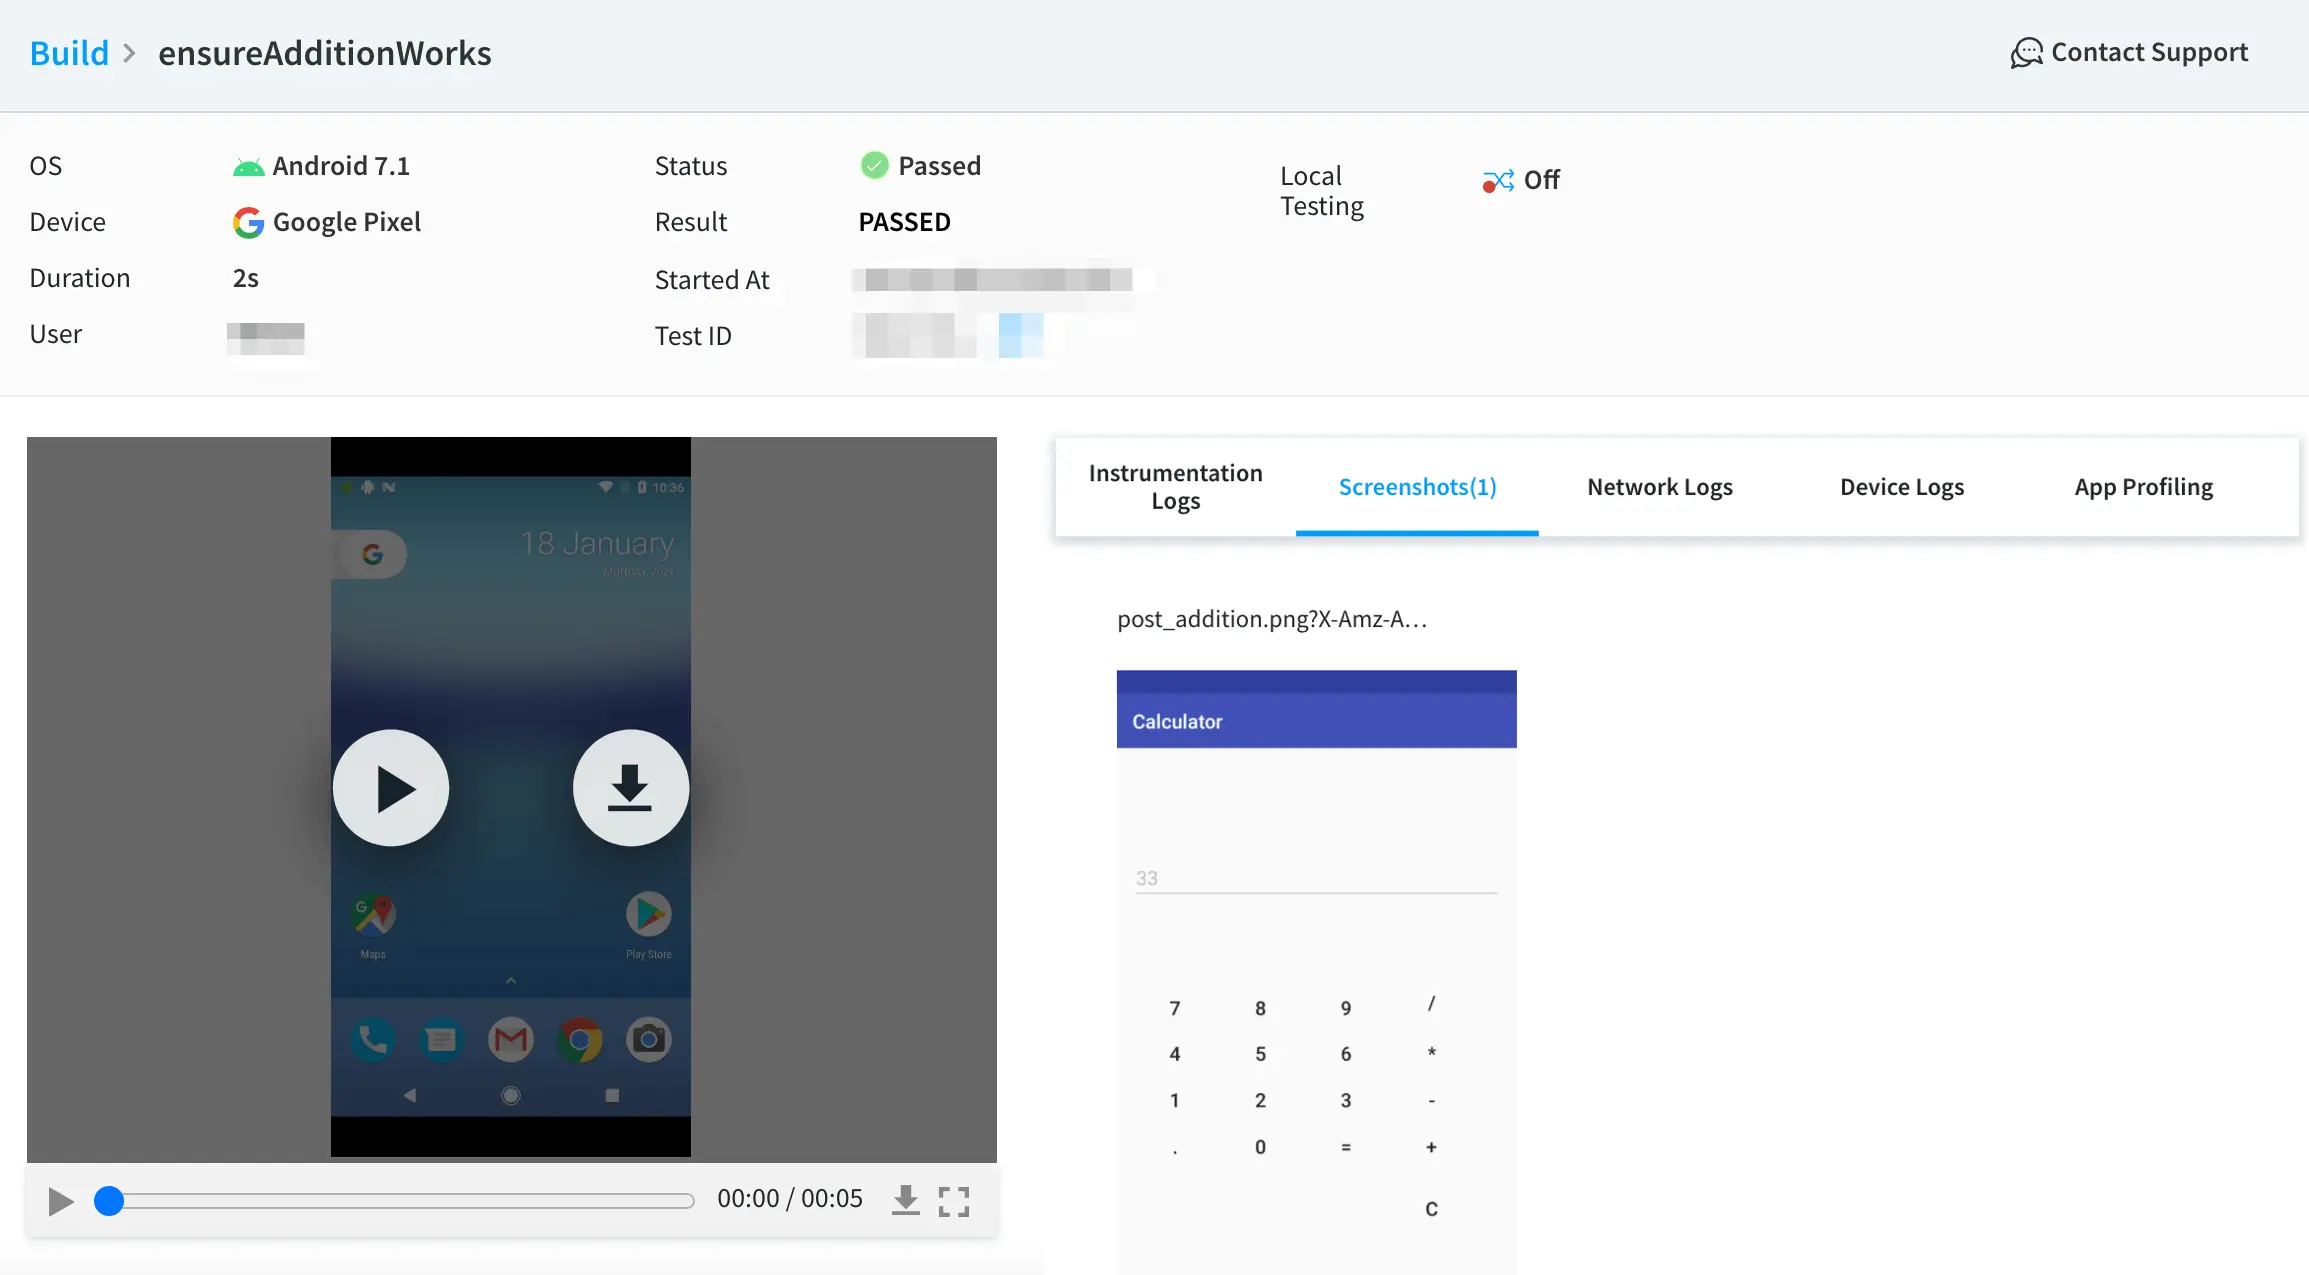Click the post_addition.png filename label
The image size is (2309, 1275).
pyautogui.click(x=1271, y=619)
